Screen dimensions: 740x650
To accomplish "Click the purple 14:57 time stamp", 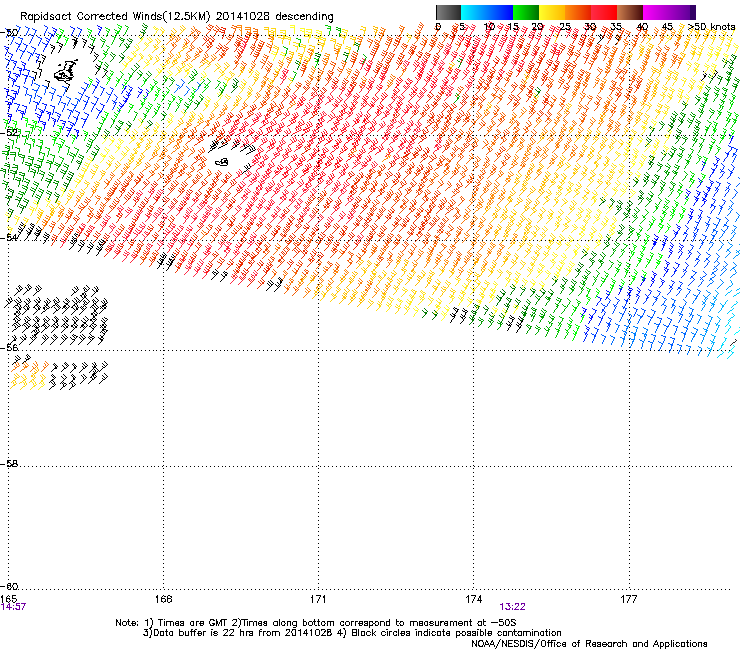I will click(x=13, y=607).
